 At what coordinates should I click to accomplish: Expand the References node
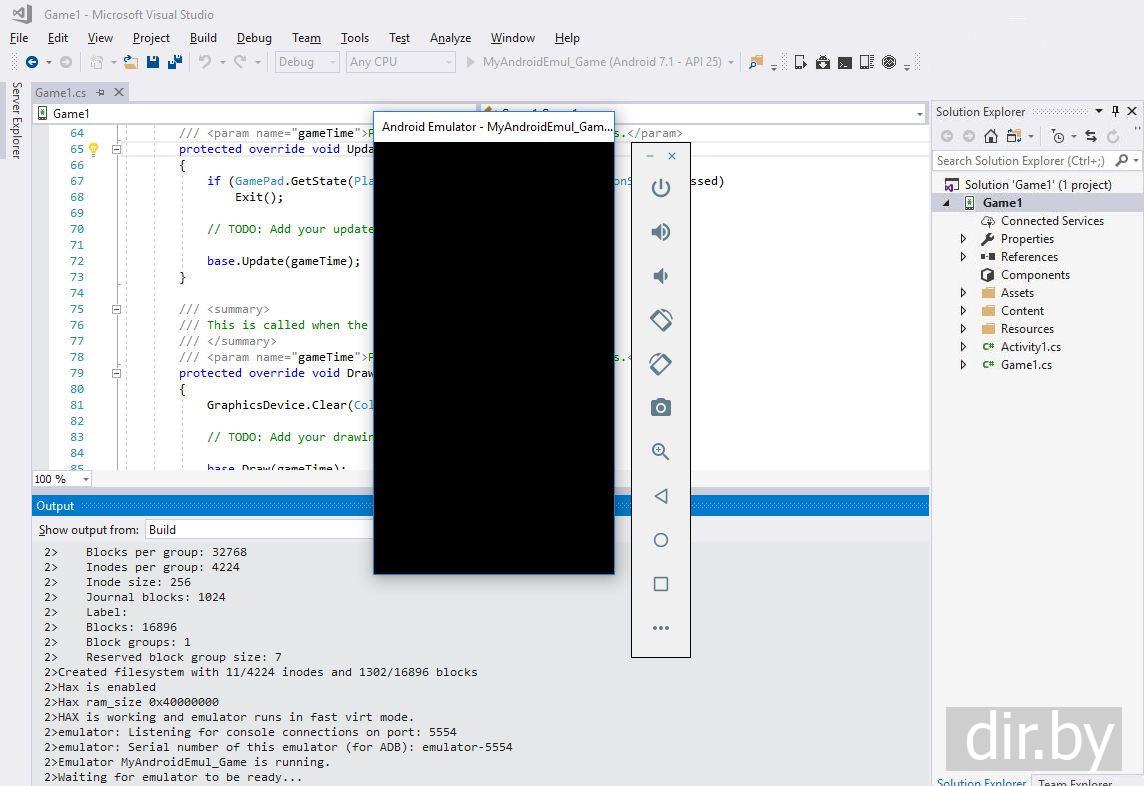click(963, 257)
